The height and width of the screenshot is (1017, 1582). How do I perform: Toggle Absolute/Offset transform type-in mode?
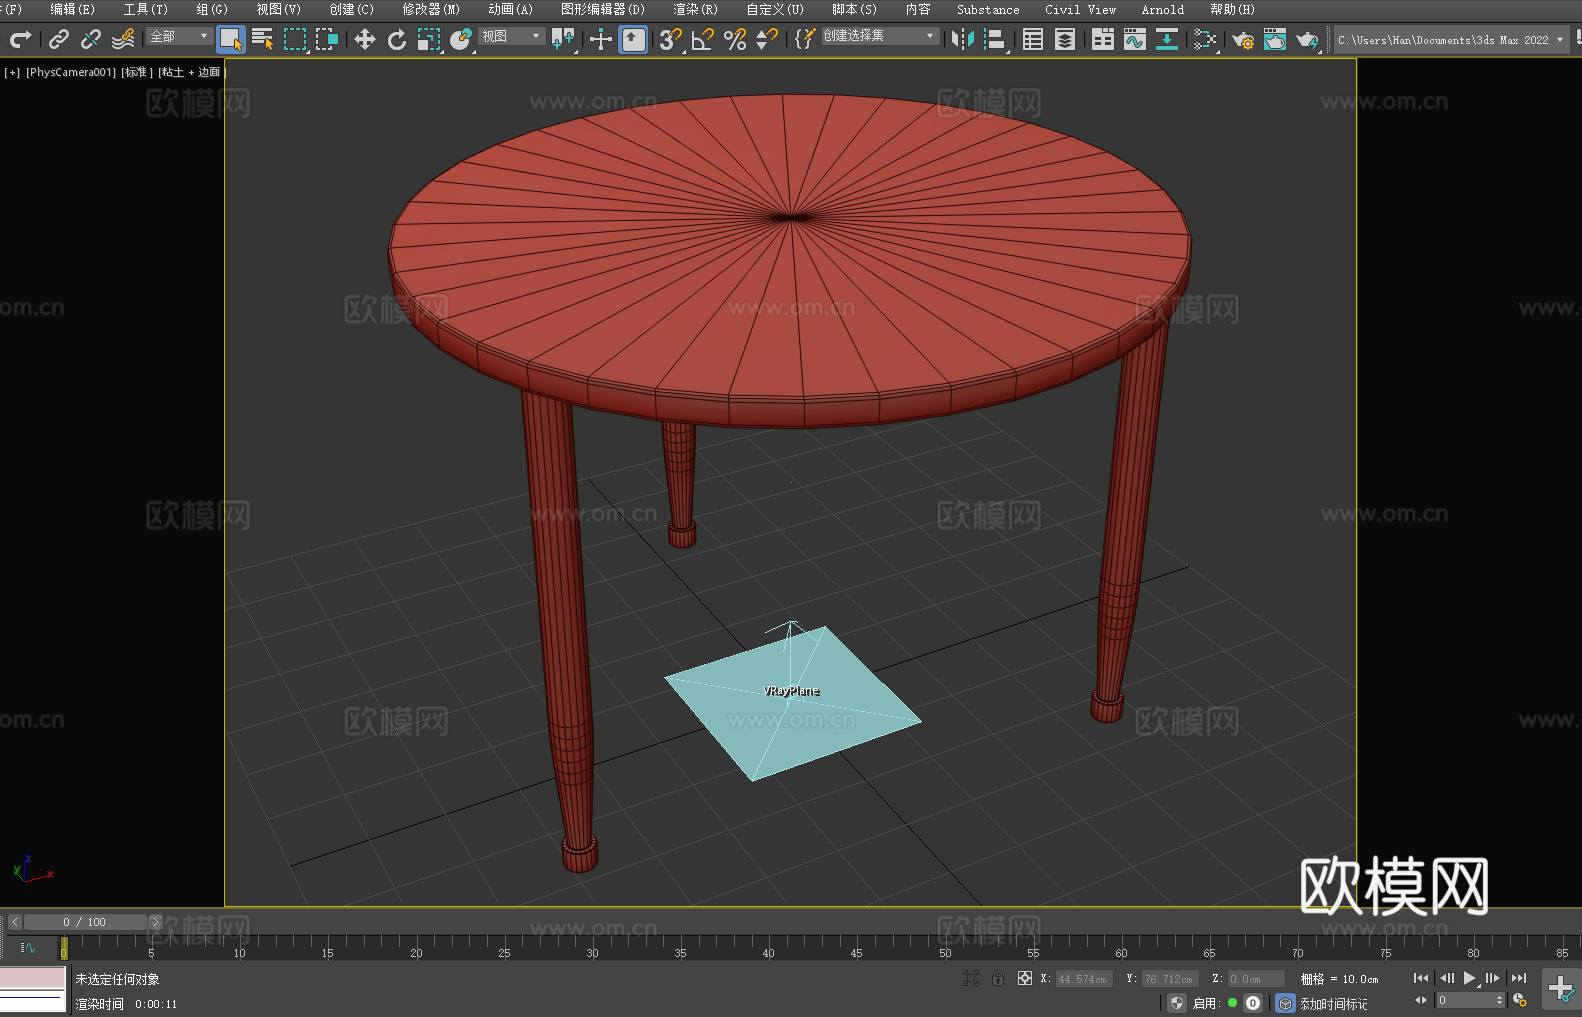tap(1025, 978)
